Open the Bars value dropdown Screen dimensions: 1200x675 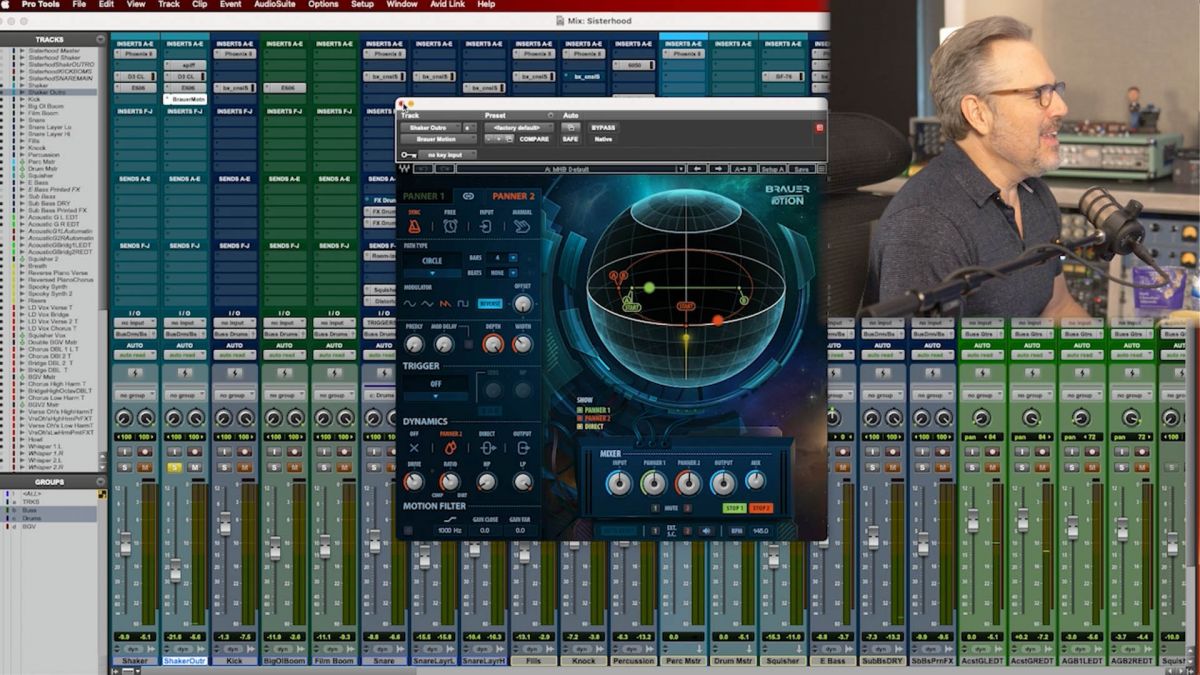click(513, 258)
